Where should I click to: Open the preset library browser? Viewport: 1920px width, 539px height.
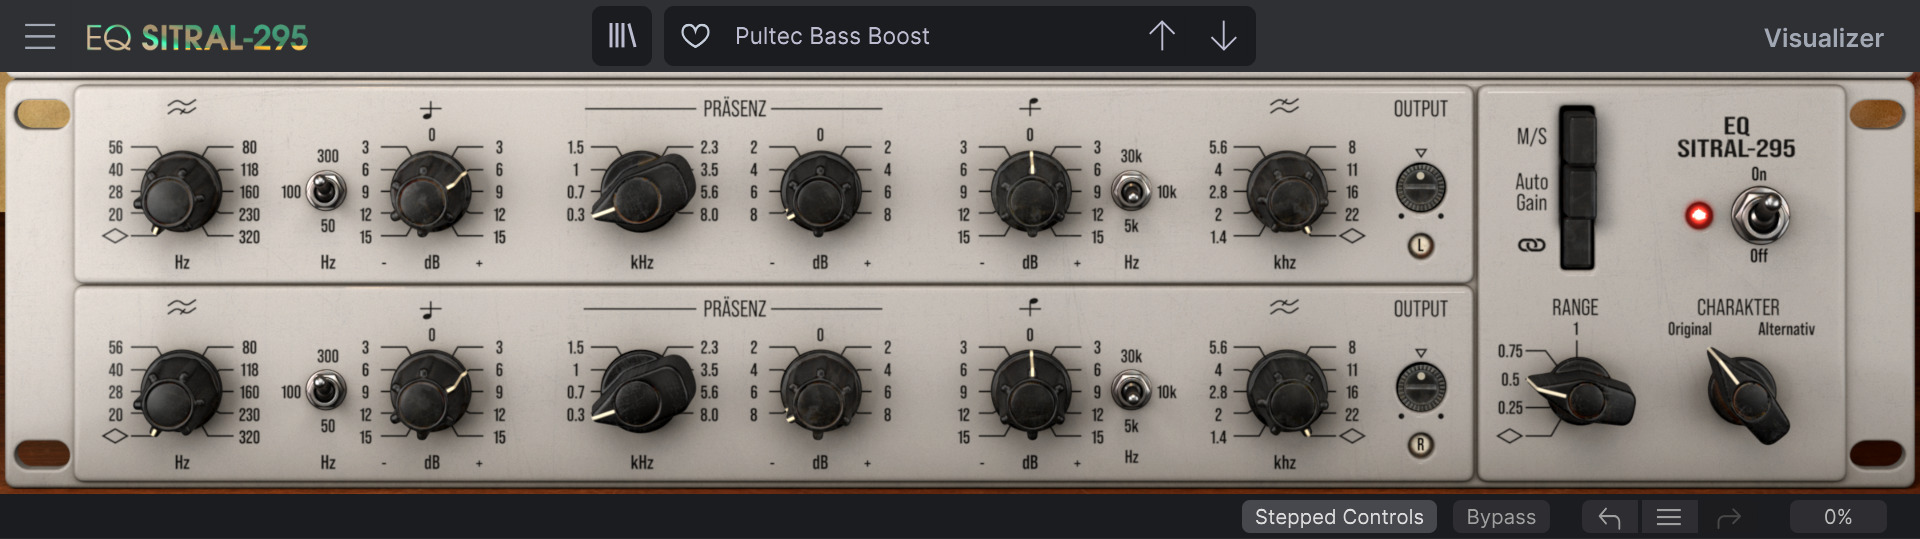[622, 36]
